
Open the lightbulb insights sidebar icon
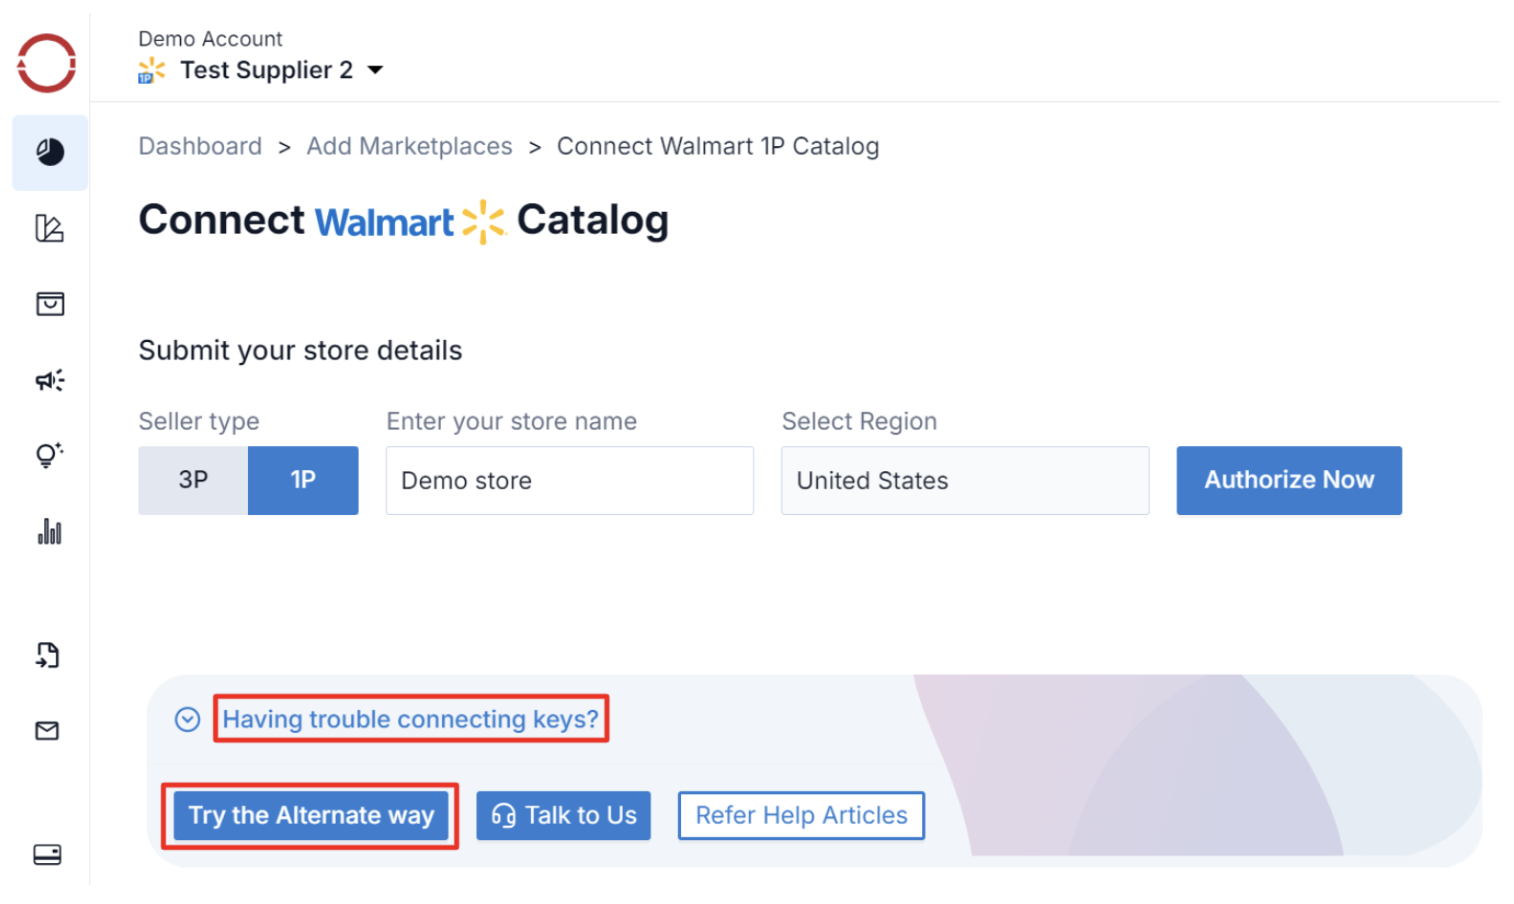(x=49, y=455)
